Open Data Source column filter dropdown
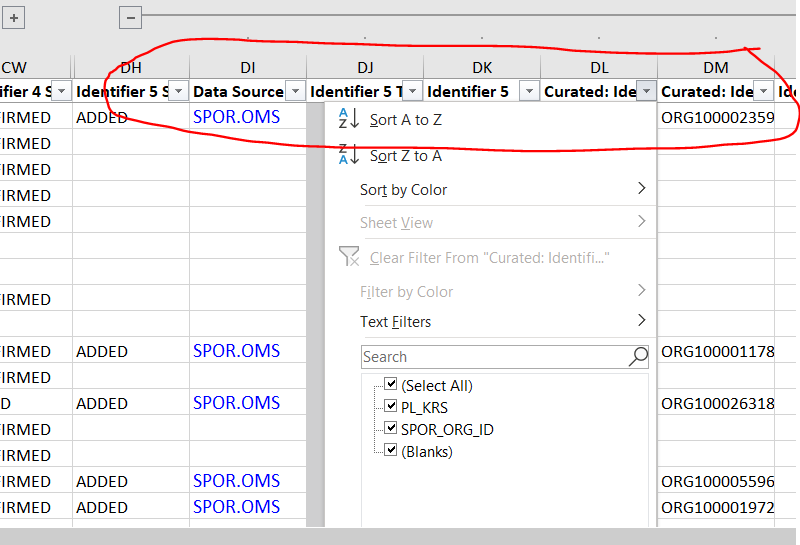The image size is (800, 545). [295, 91]
